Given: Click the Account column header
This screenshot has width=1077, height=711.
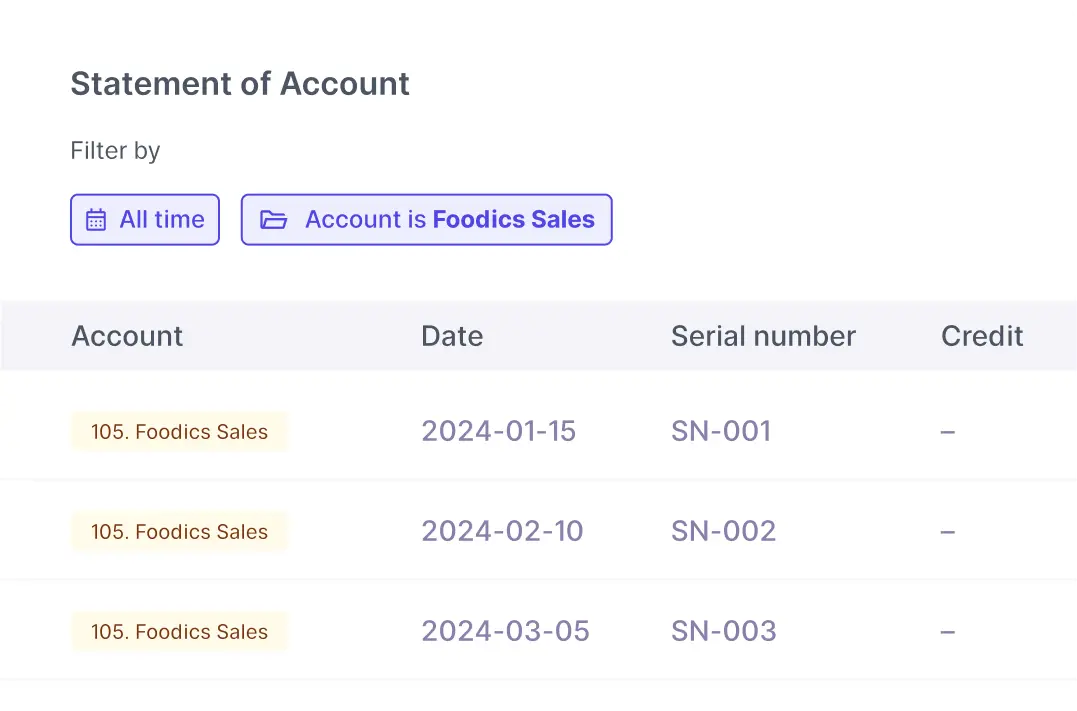Looking at the screenshot, I should coord(127,336).
